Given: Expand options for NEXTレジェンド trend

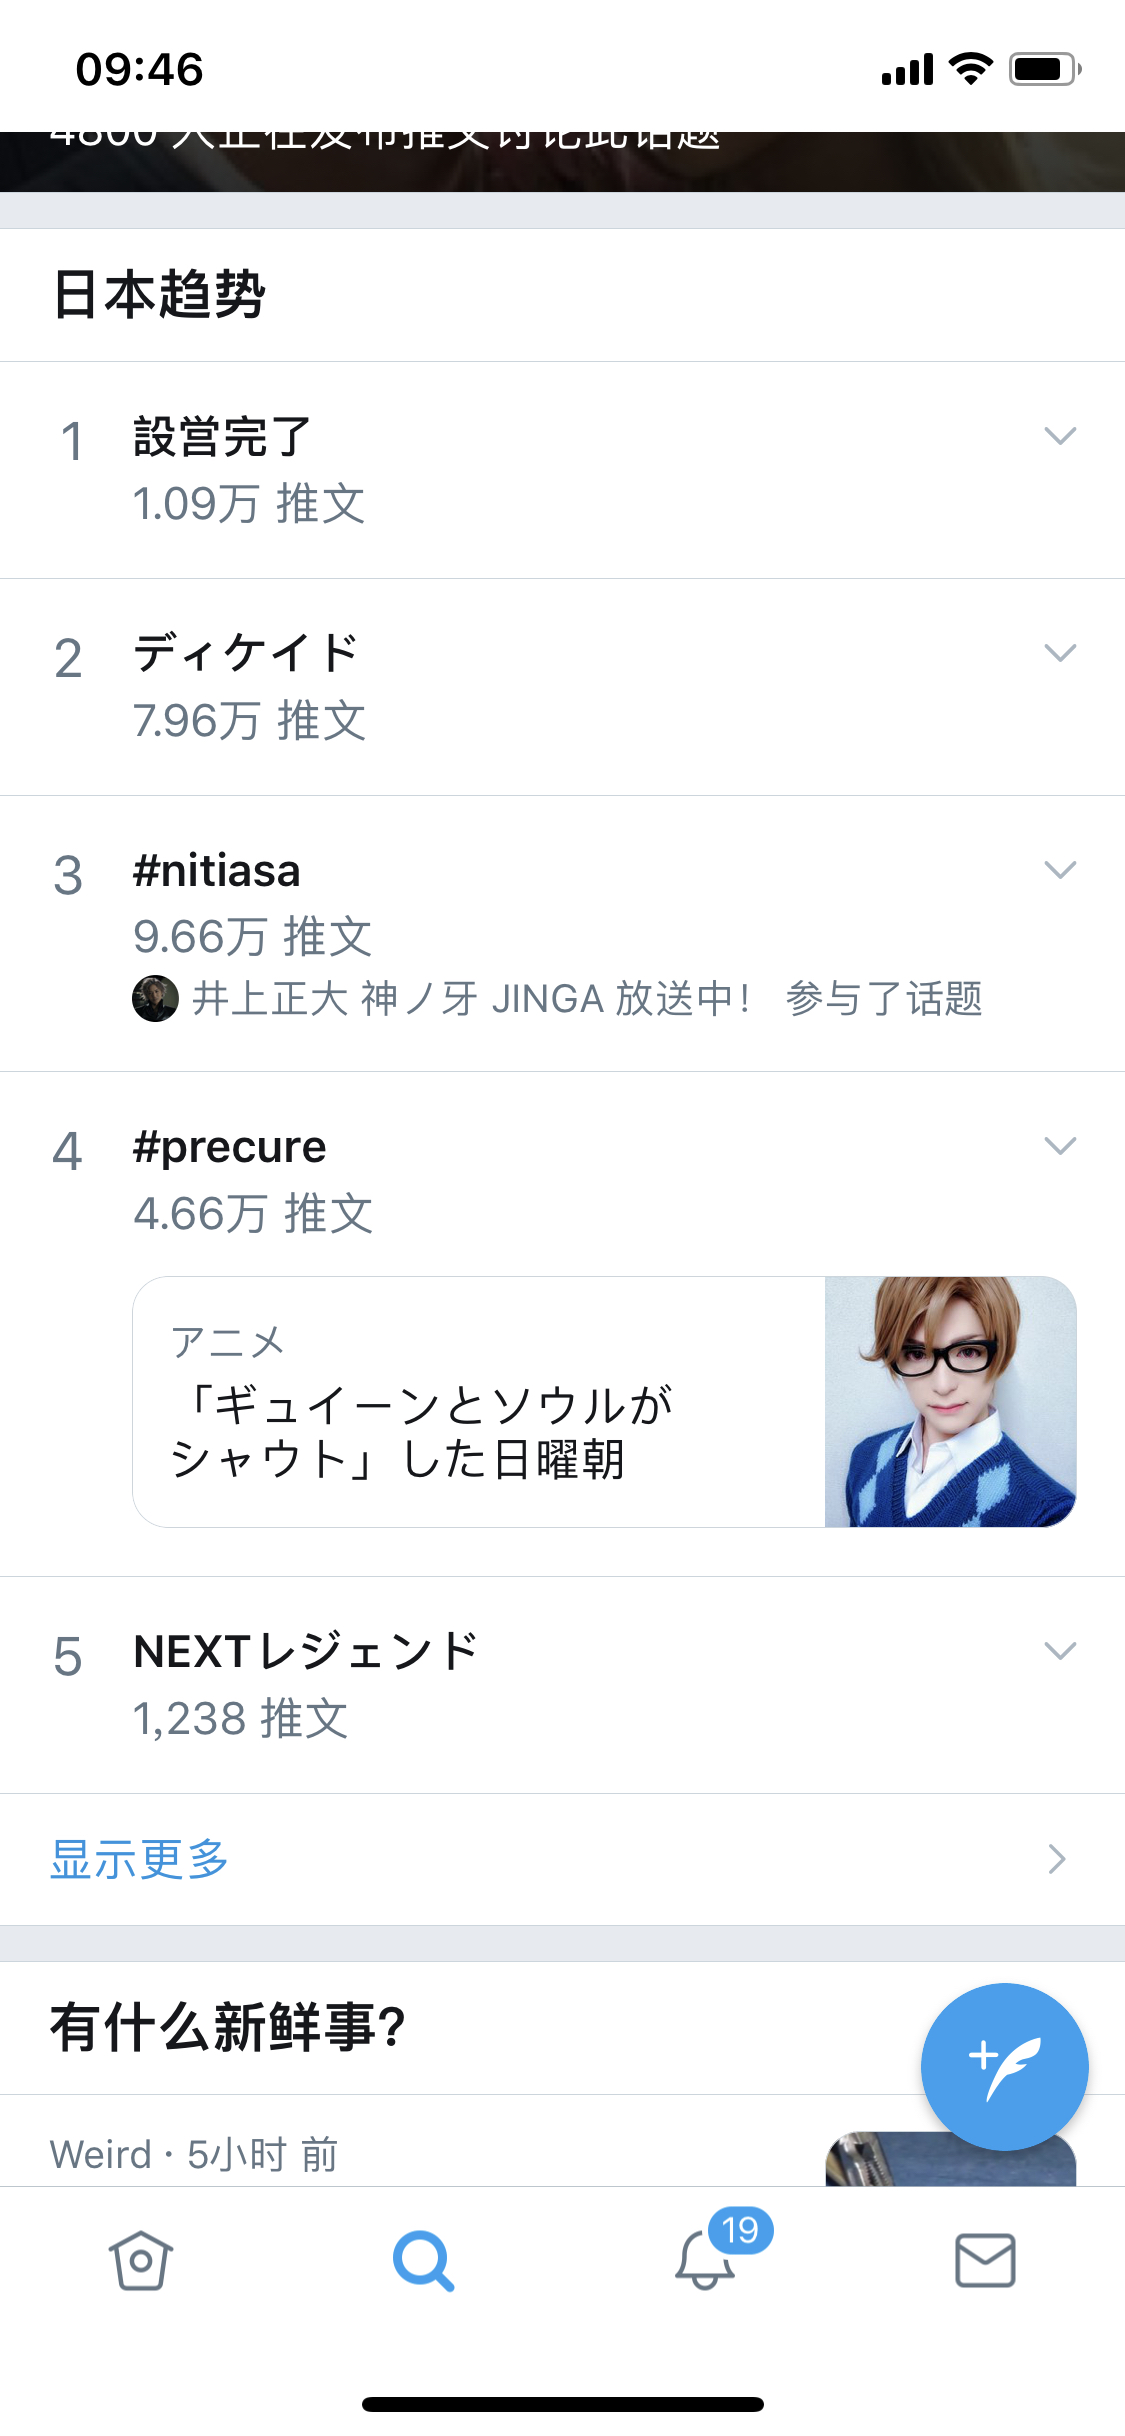Looking at the screenshot, I should pos(1060,1651).
